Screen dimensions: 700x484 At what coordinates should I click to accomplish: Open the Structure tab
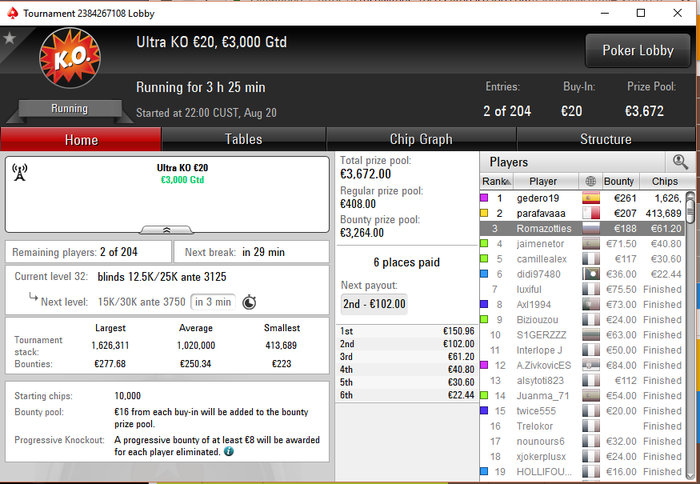(x=605, y=139)
